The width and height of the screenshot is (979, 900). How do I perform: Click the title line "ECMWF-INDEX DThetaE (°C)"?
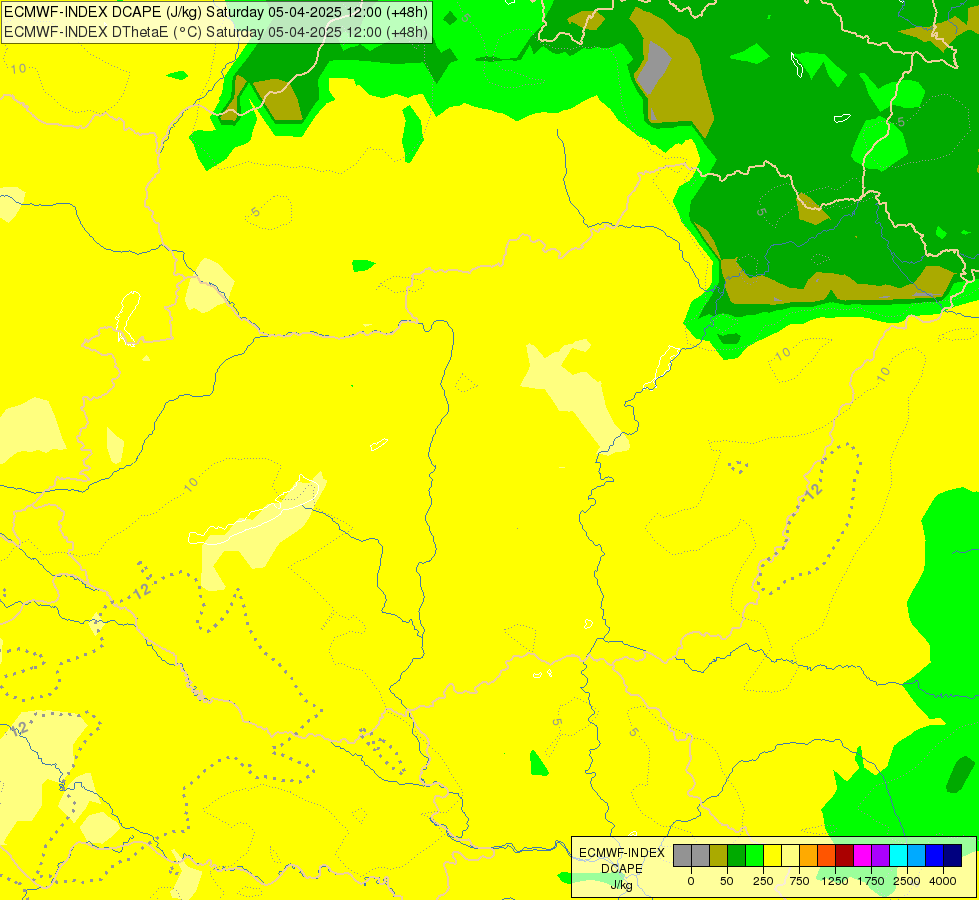click(103, 32)
